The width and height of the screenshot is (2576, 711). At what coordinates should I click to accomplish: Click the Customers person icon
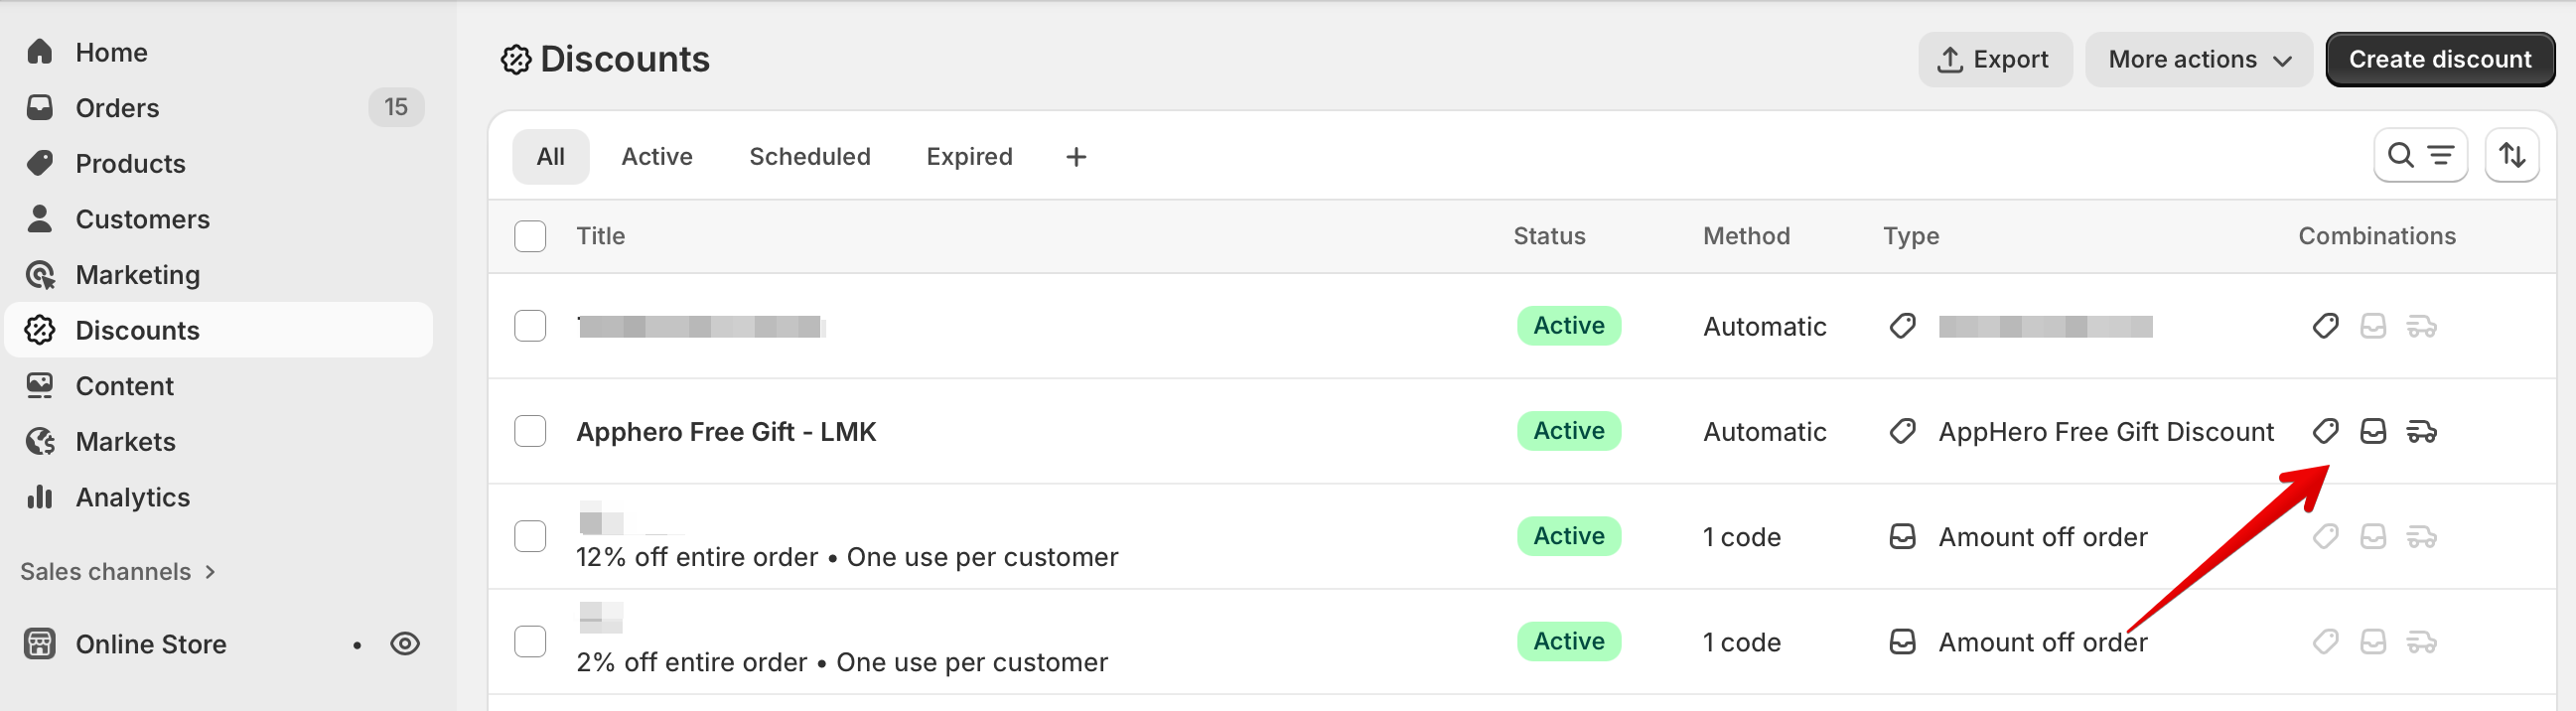click(x=40, y=219)
